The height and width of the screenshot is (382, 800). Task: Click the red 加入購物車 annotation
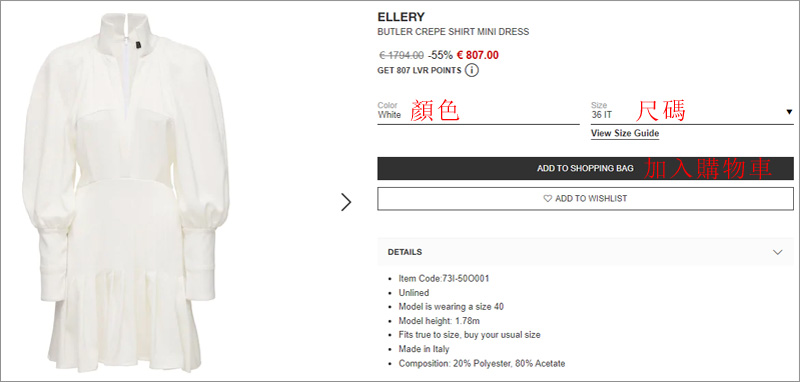pos(708,168)
